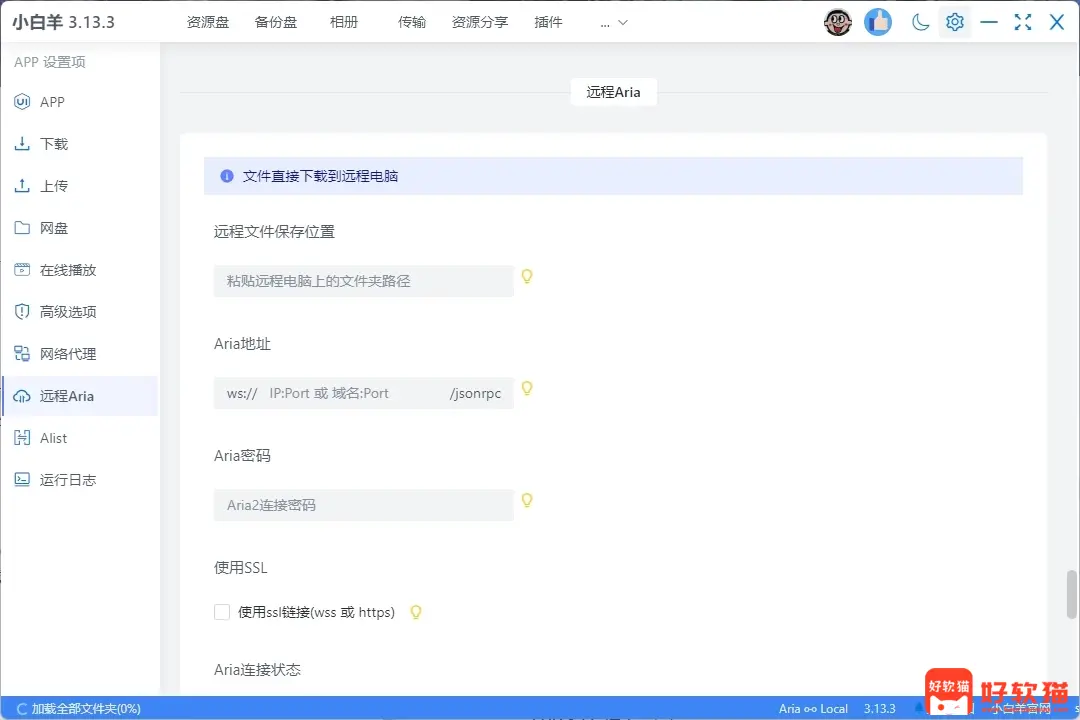Open 资源分享 tab

click(x=480, y=22)
